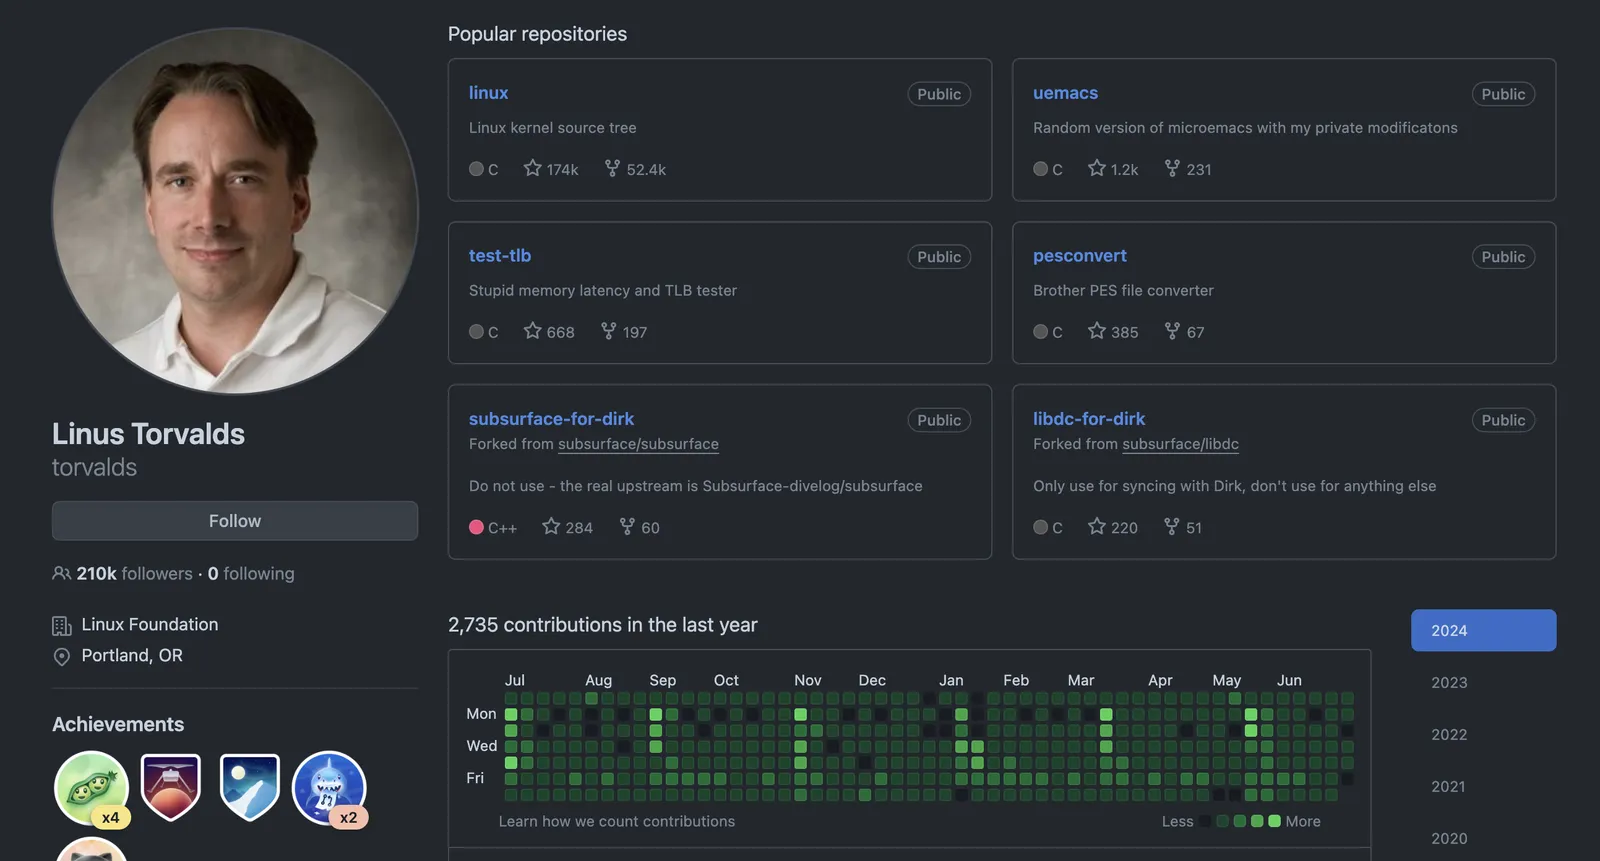Viewport: 1600px width, 861px height.
Task: Click the Arctic Code Vault achievement badge
Action: pos(249,787)
